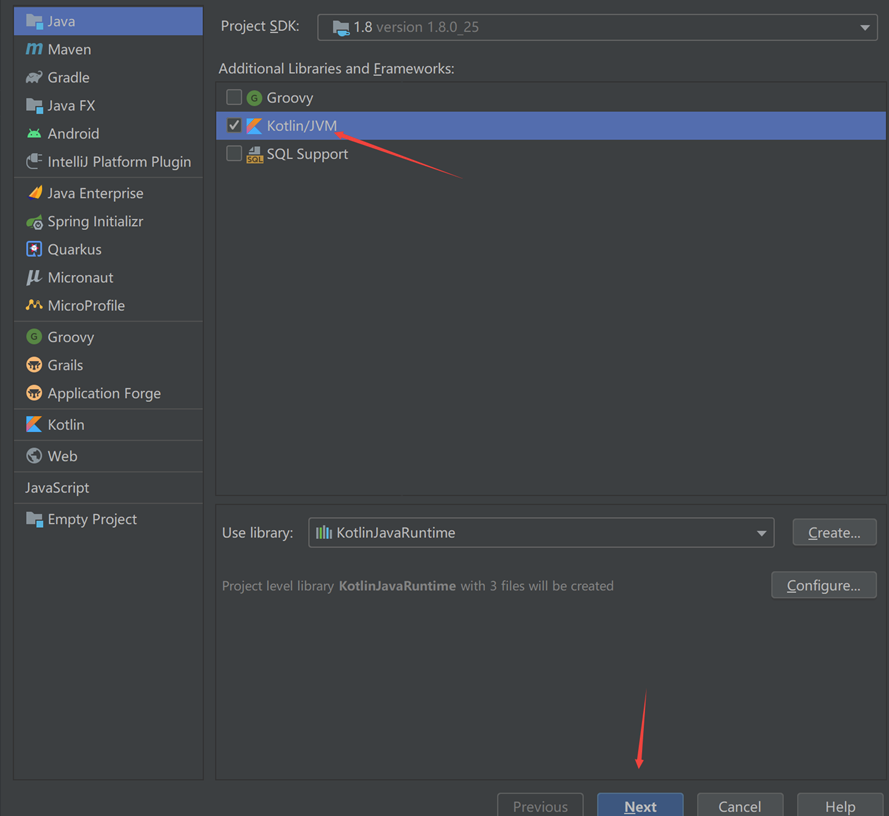This screenshot has width=889, height=816.
Task: Select Empty Project type
Action: coord(108,519)
